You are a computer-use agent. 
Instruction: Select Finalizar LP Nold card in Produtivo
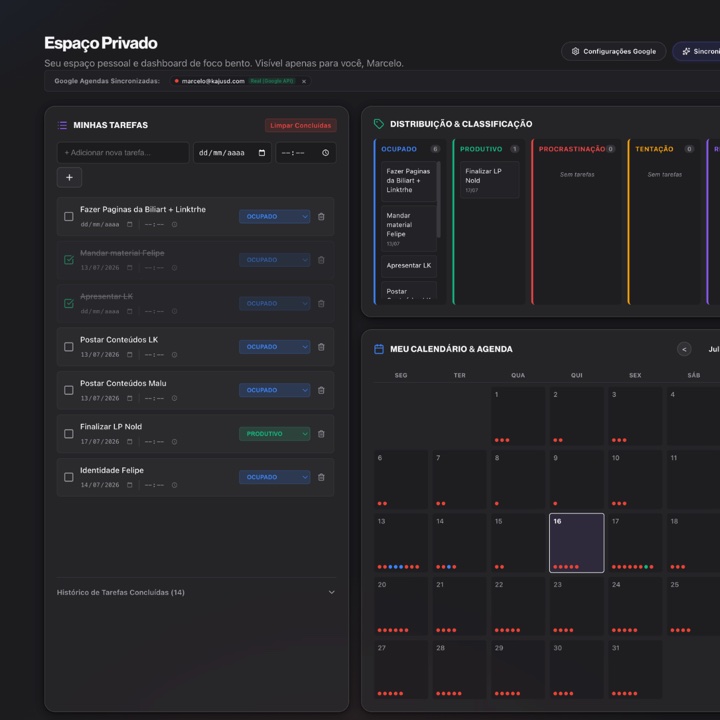click(x=489, y=180)
